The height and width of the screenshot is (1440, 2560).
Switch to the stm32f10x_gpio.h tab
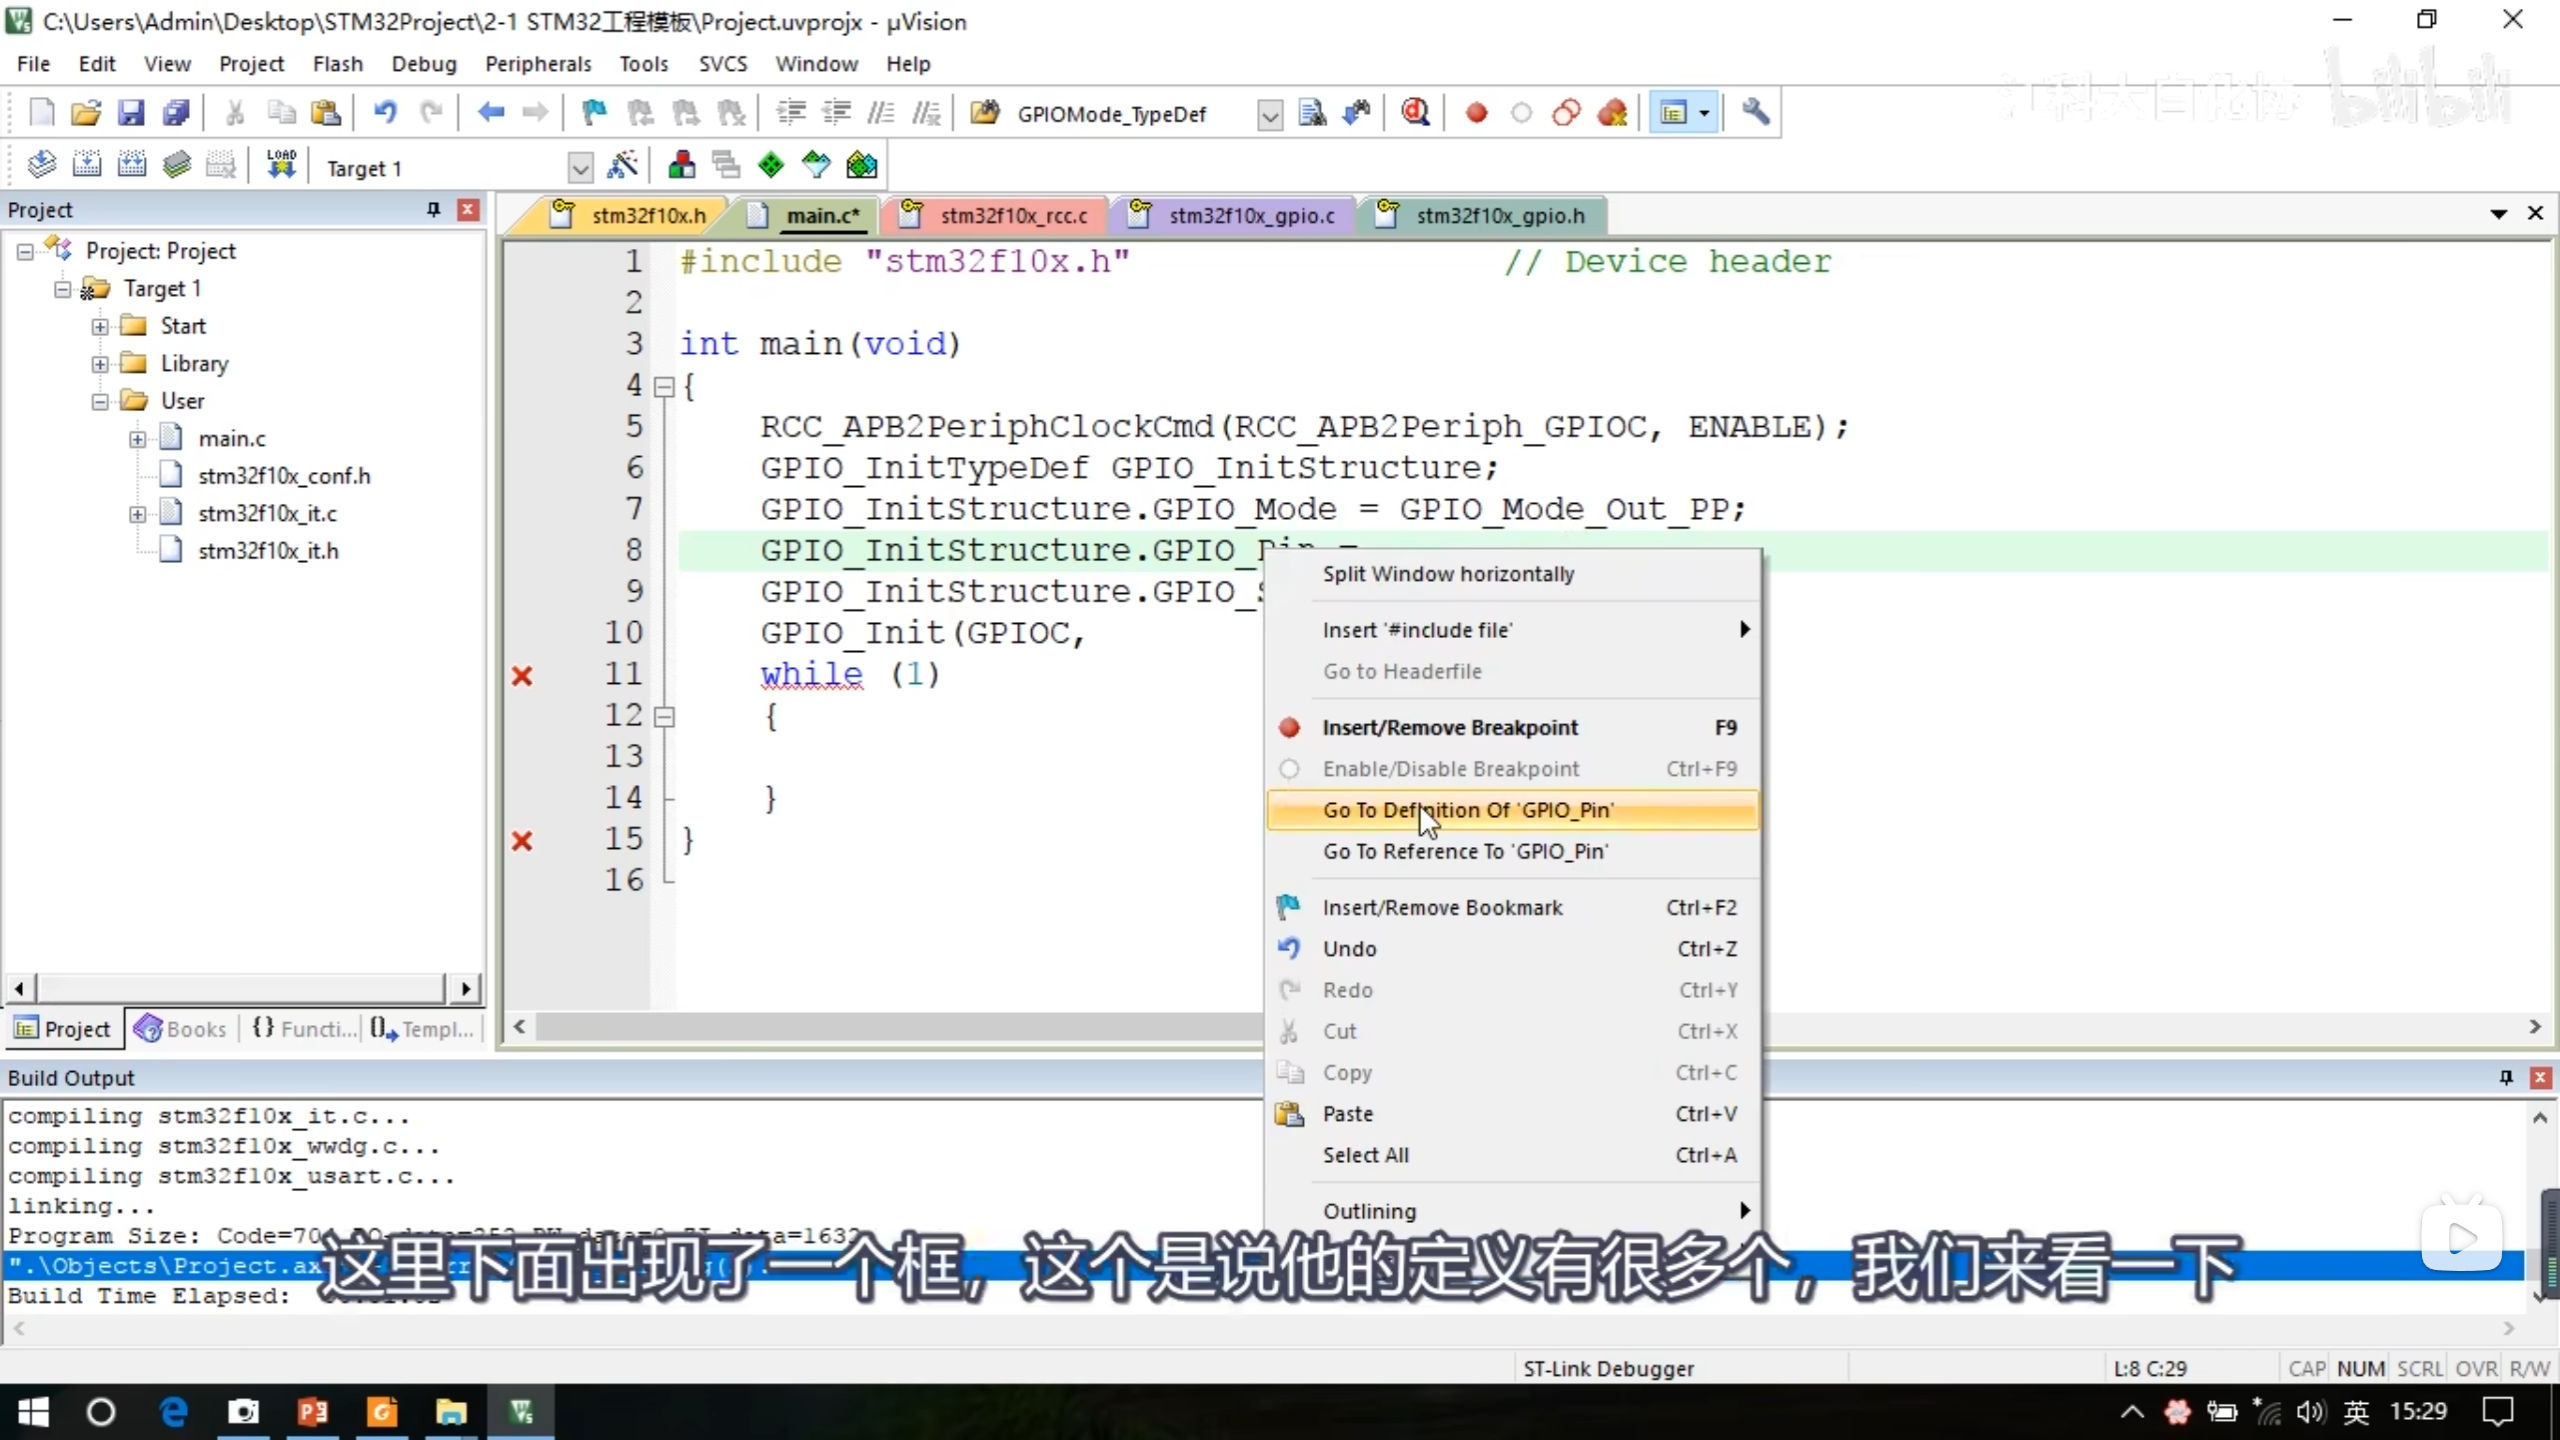pyautogui.click(x=1498, y=216)
